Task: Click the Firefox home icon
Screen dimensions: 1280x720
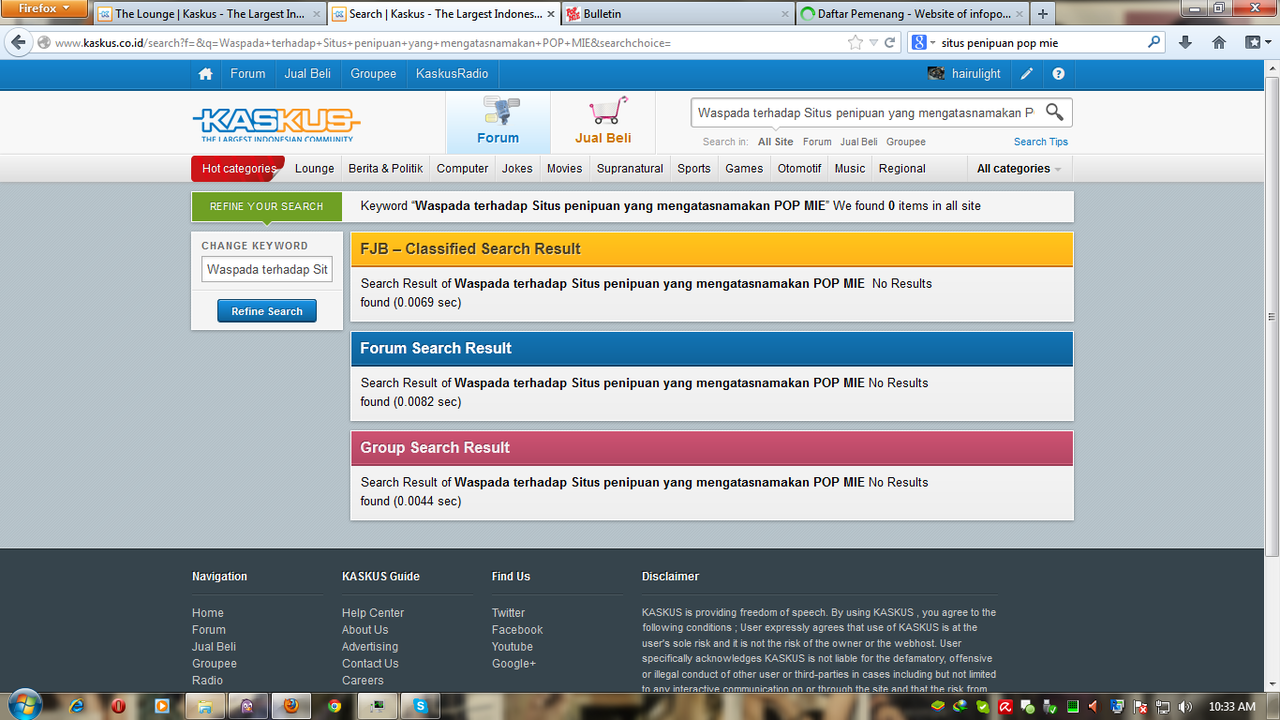Action: [1219, 43]
